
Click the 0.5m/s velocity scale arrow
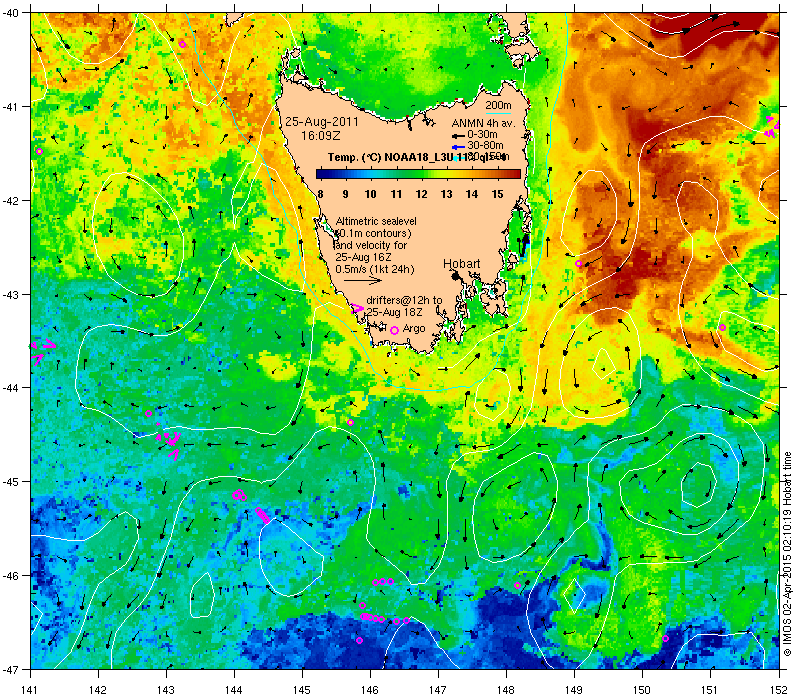(362, 280)
